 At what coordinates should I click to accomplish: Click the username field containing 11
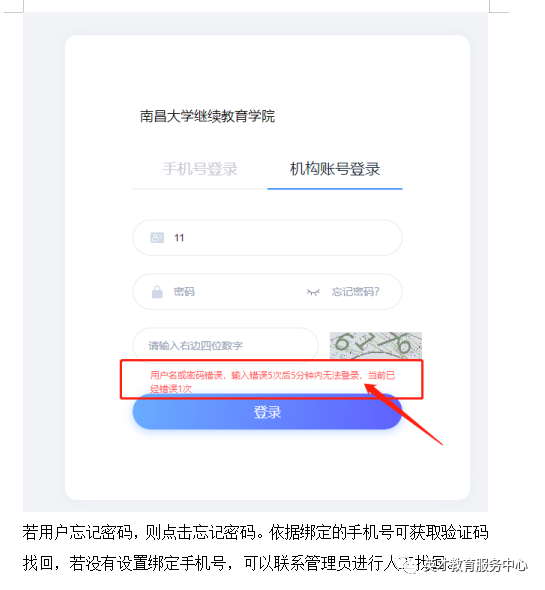point(267,238)
